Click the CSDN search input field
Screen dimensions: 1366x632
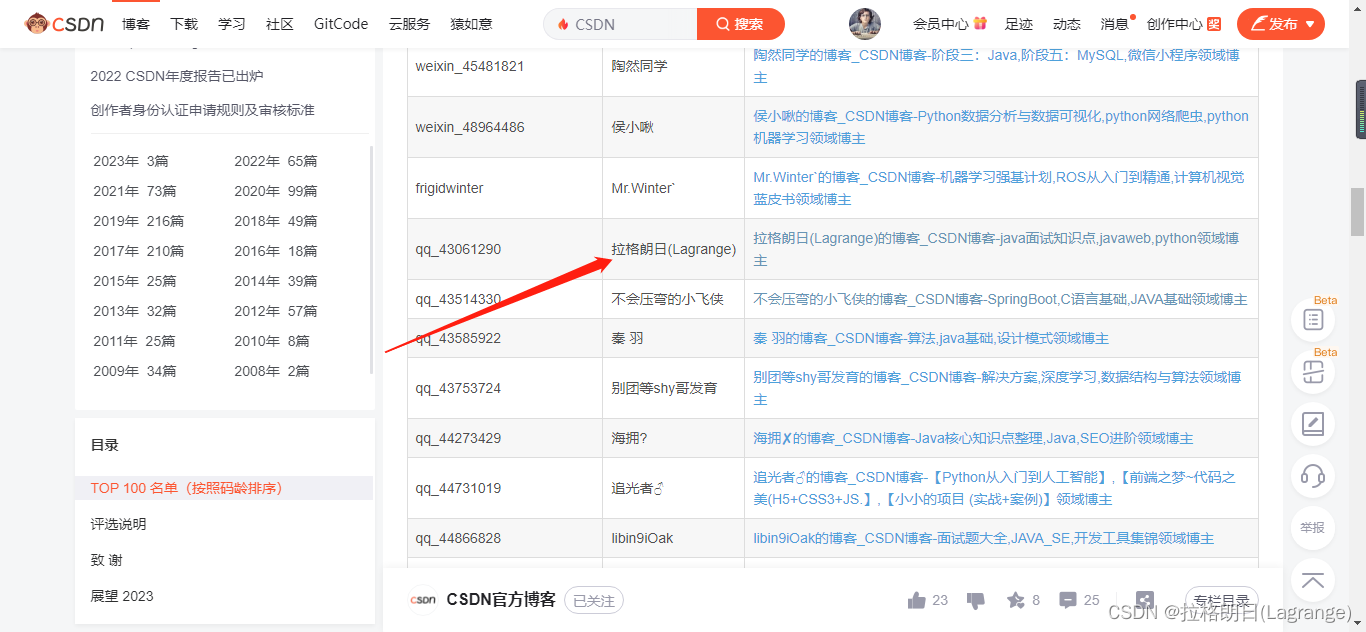(630, 24)
